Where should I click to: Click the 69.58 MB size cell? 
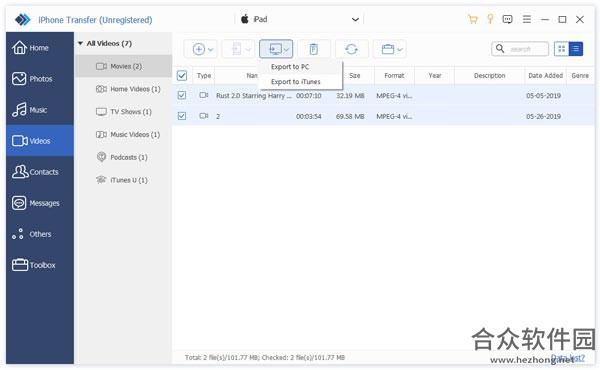pos(350,116)
